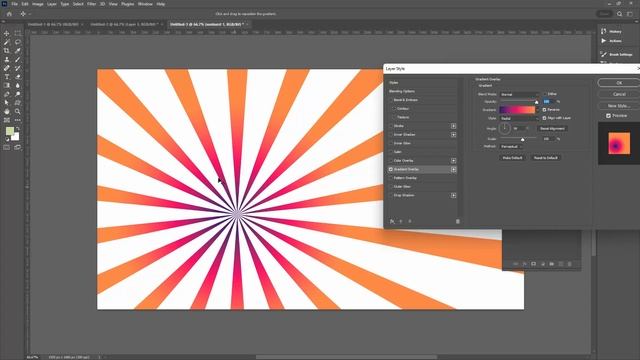Viewport: 640px width, 360px height.
Task: Open the Method dropdown
Action: pyautogui.click(x=511, y=146)
